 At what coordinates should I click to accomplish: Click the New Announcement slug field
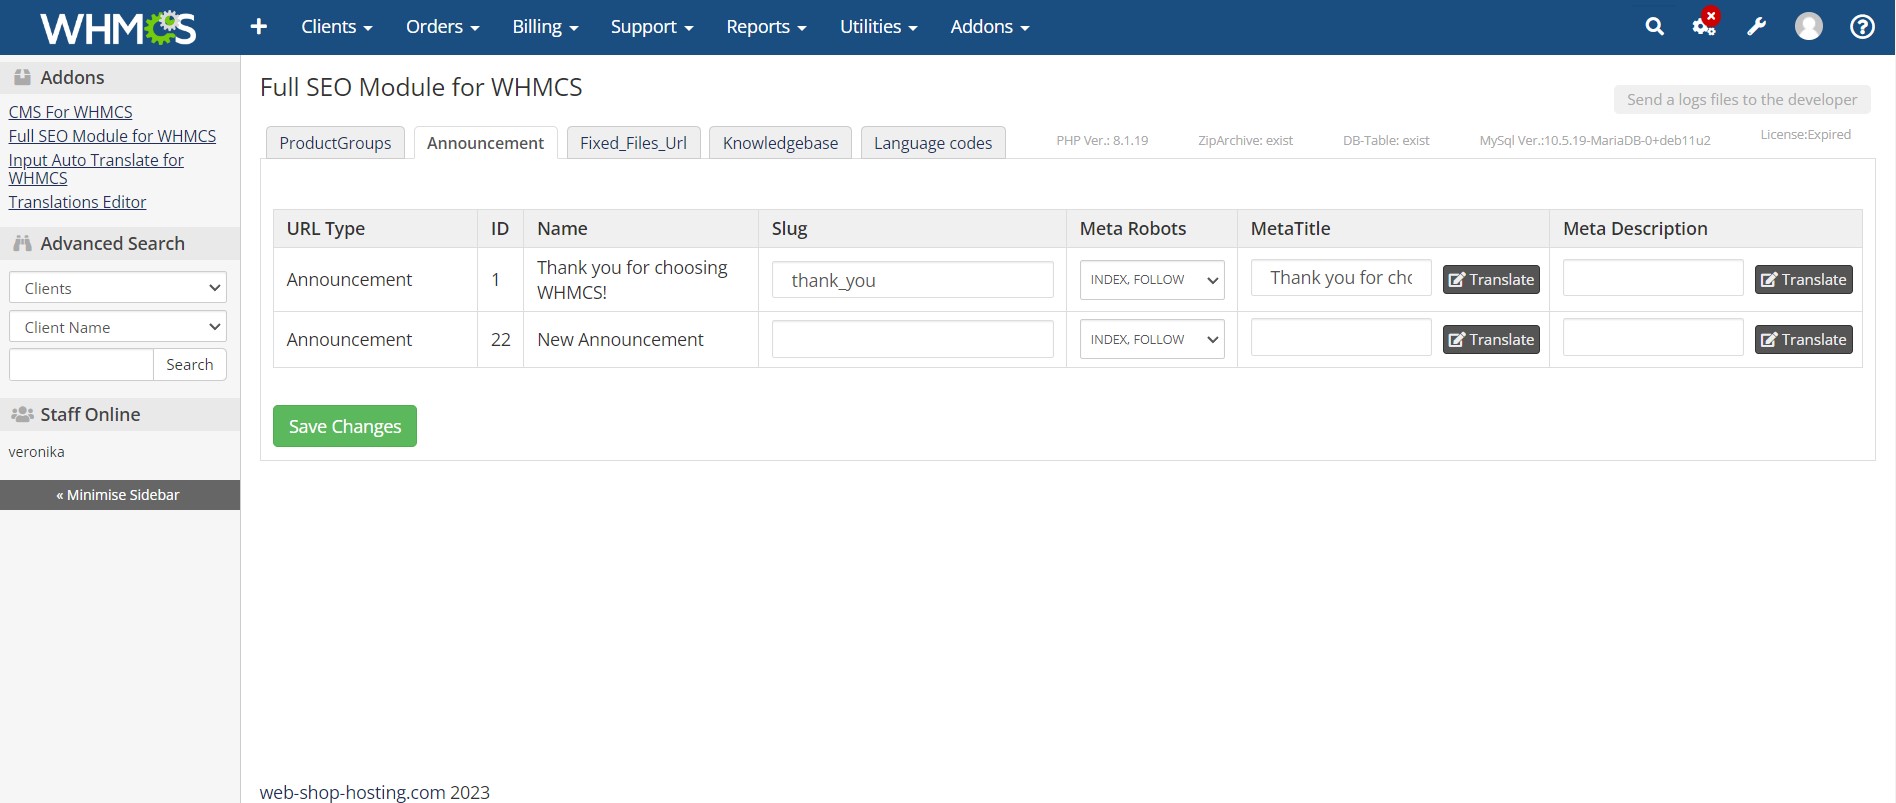point(912,339)
